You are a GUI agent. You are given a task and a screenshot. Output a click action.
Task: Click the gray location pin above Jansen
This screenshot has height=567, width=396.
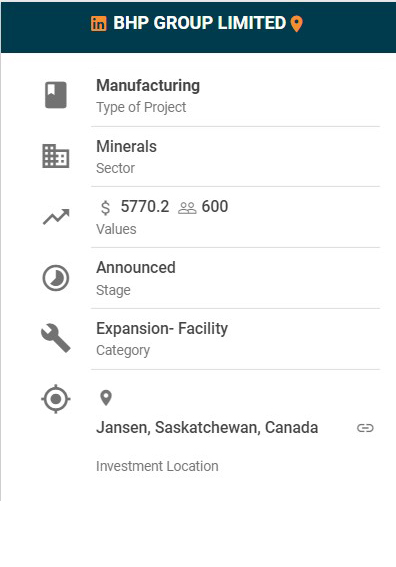pos(106,398)
